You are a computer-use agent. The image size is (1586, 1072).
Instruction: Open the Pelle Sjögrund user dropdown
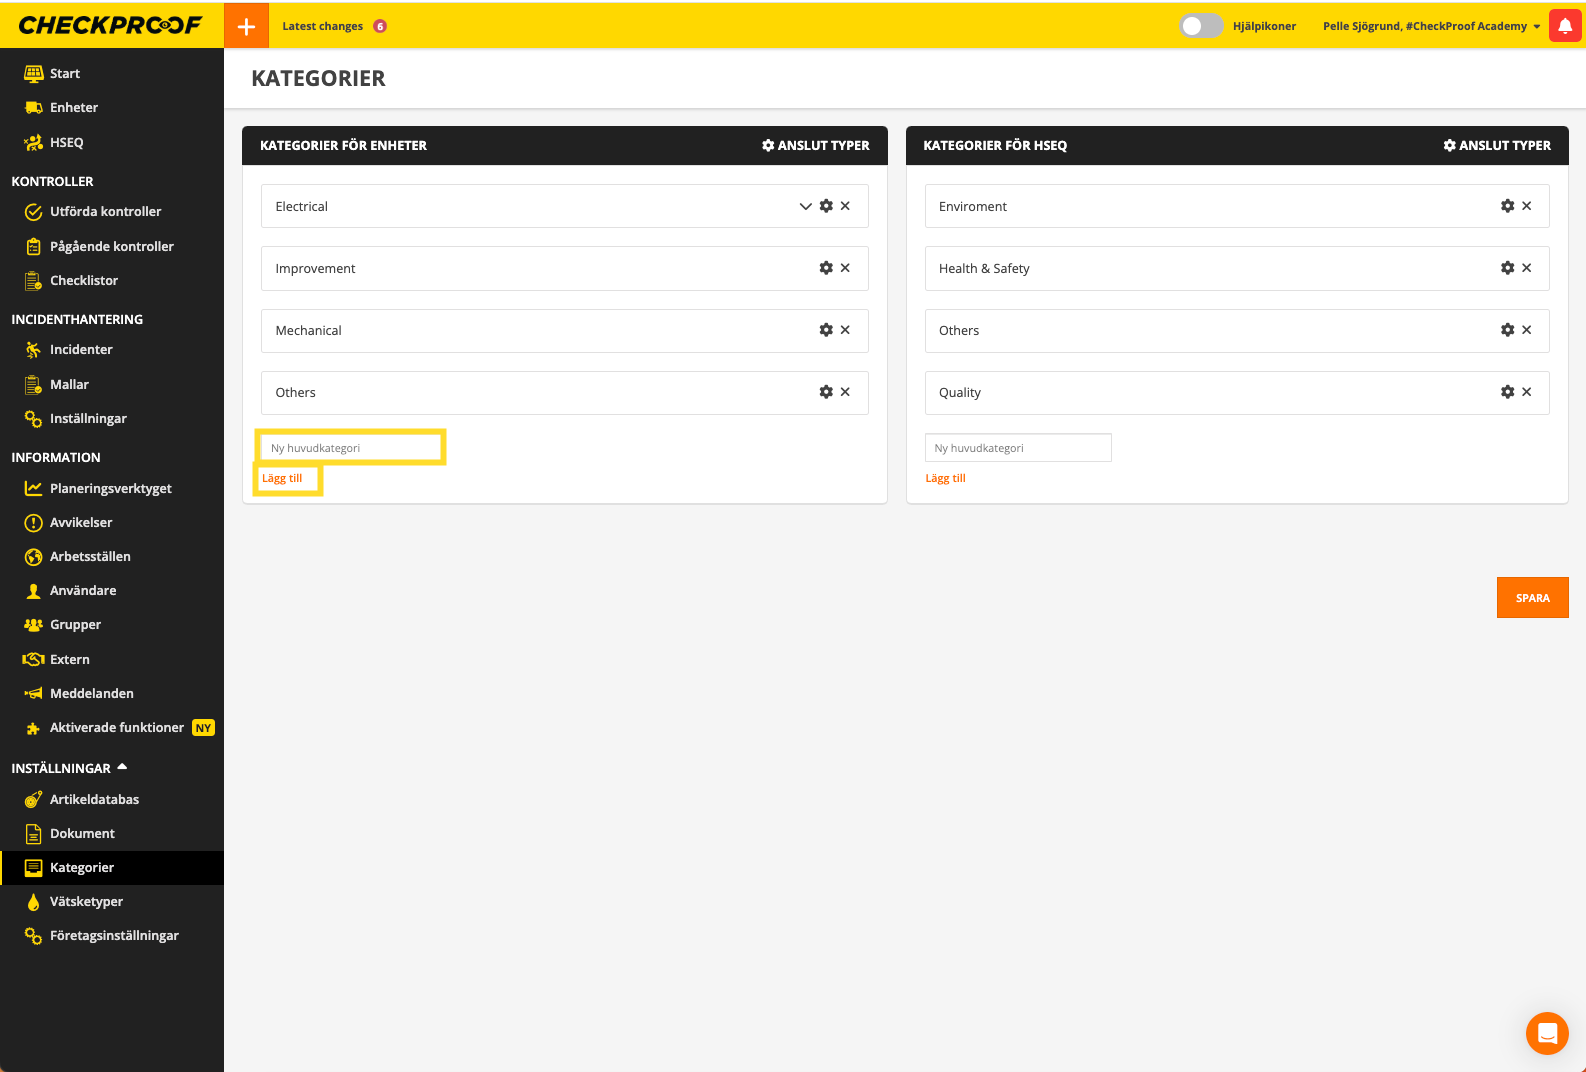tap(1431, 26)
